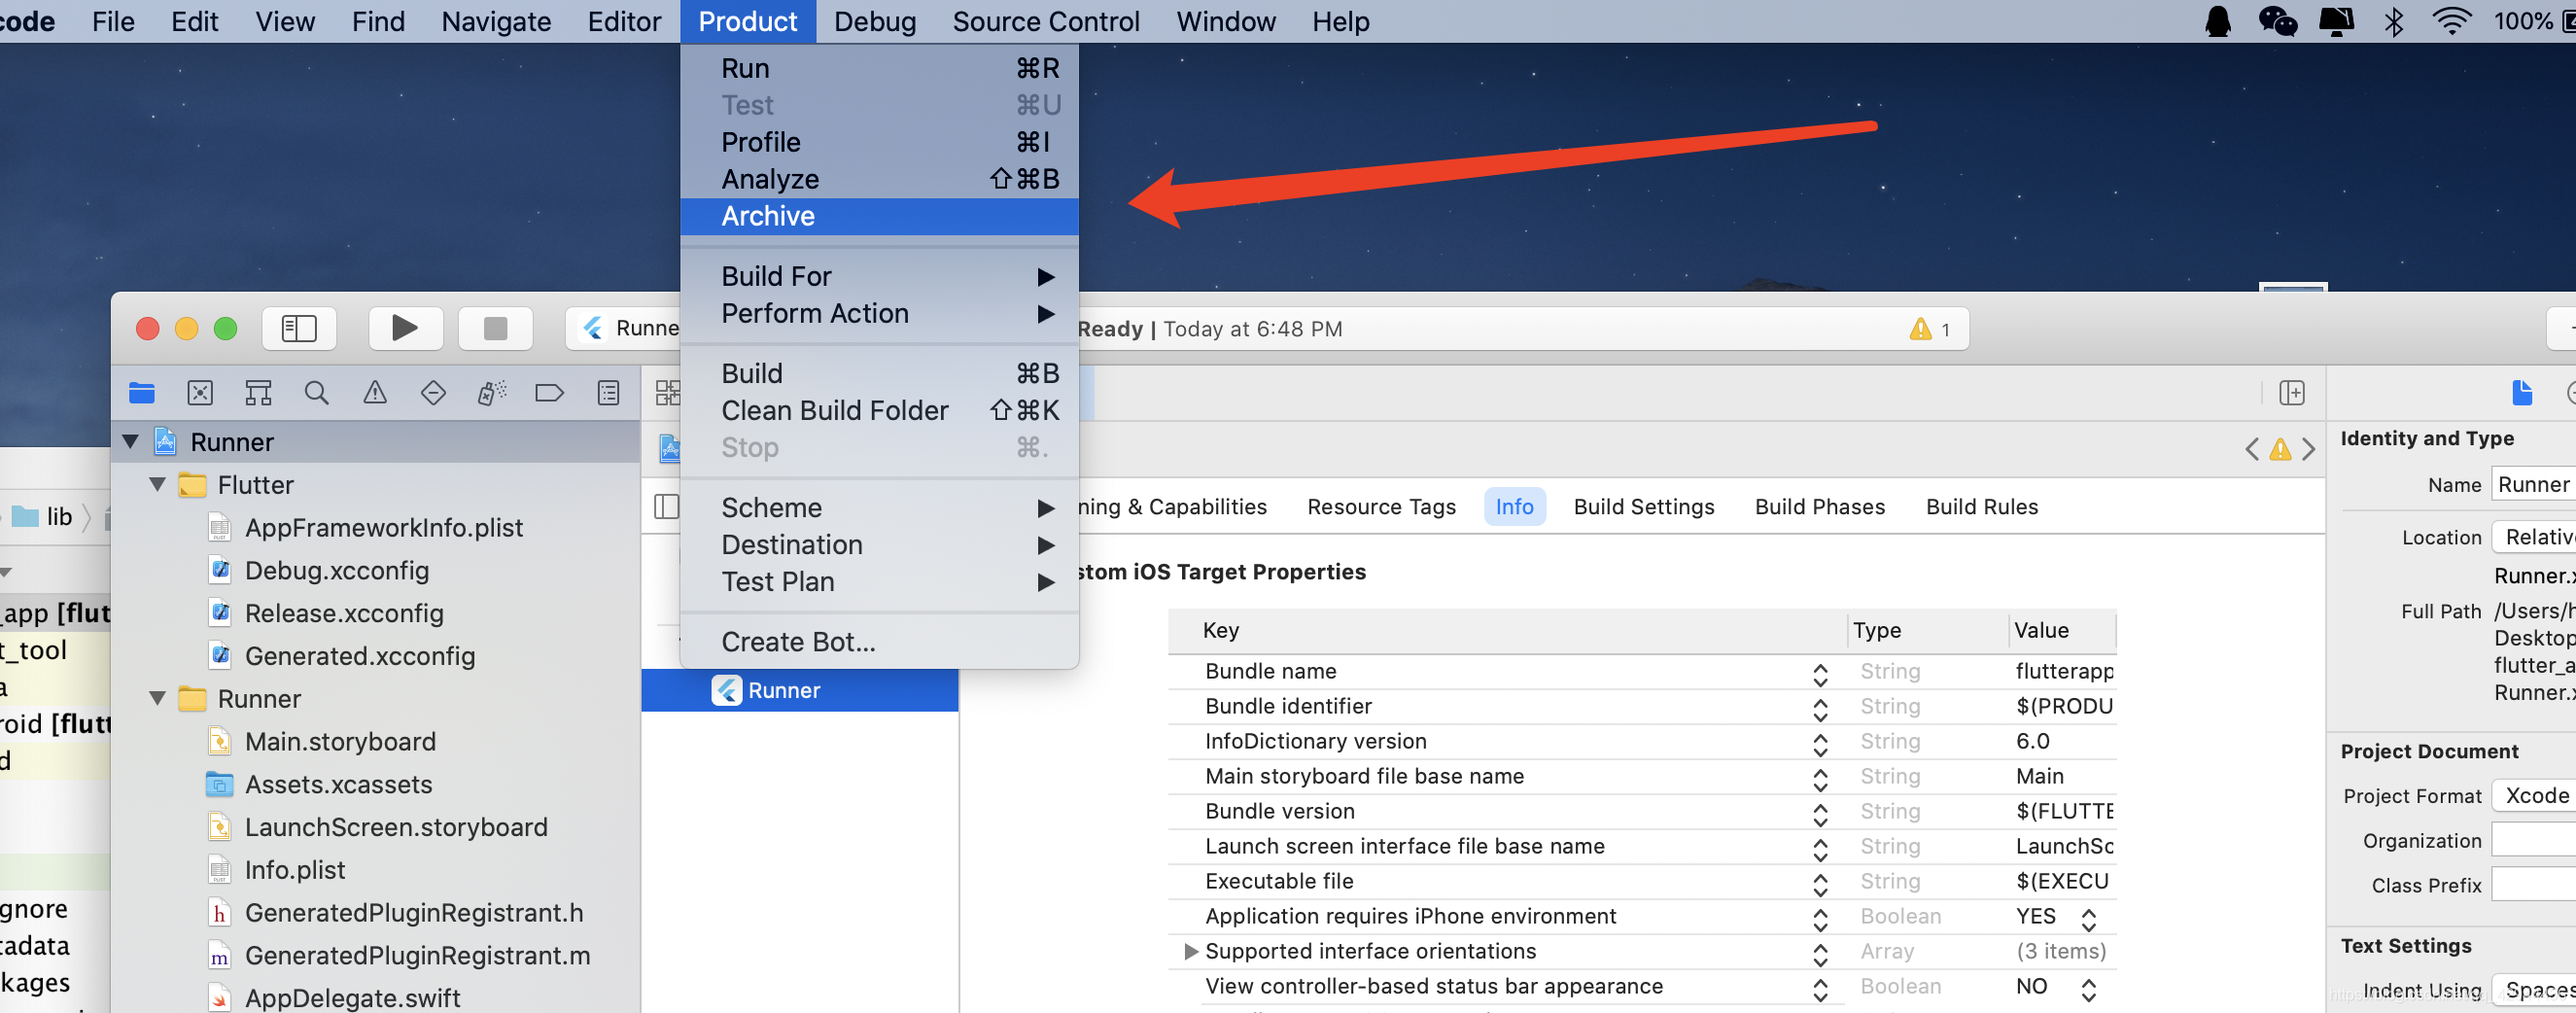Click the Name field containing Runner
2576x1013 pixels.
(2533, 485)
